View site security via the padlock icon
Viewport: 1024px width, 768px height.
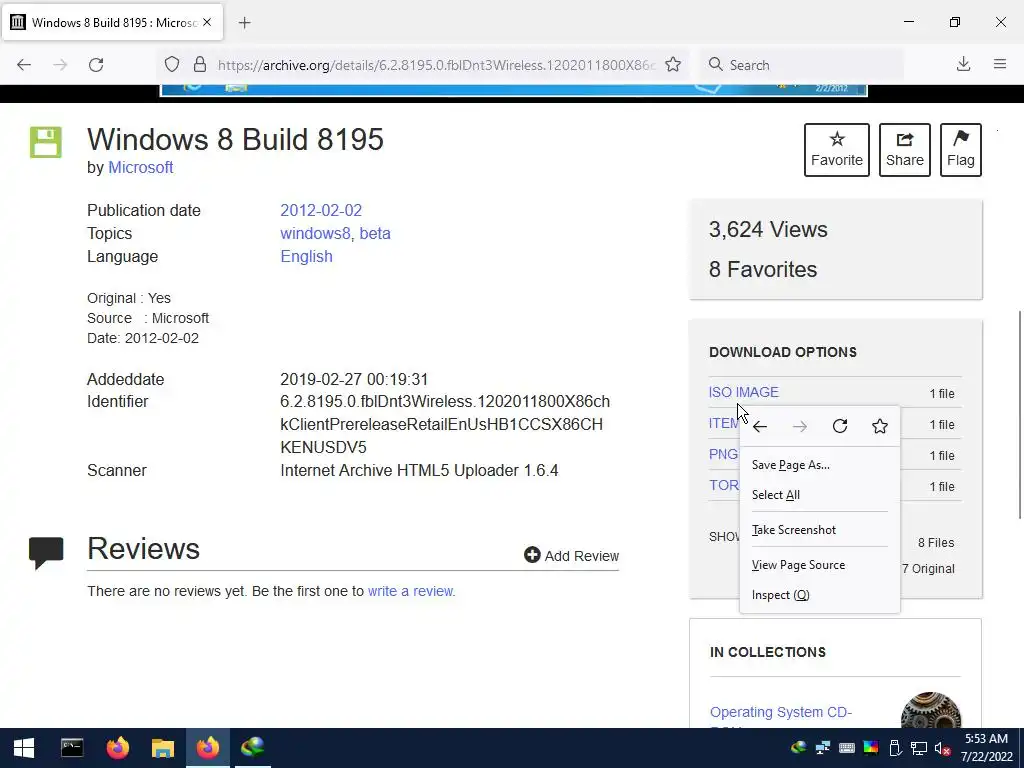click(200, 65)
